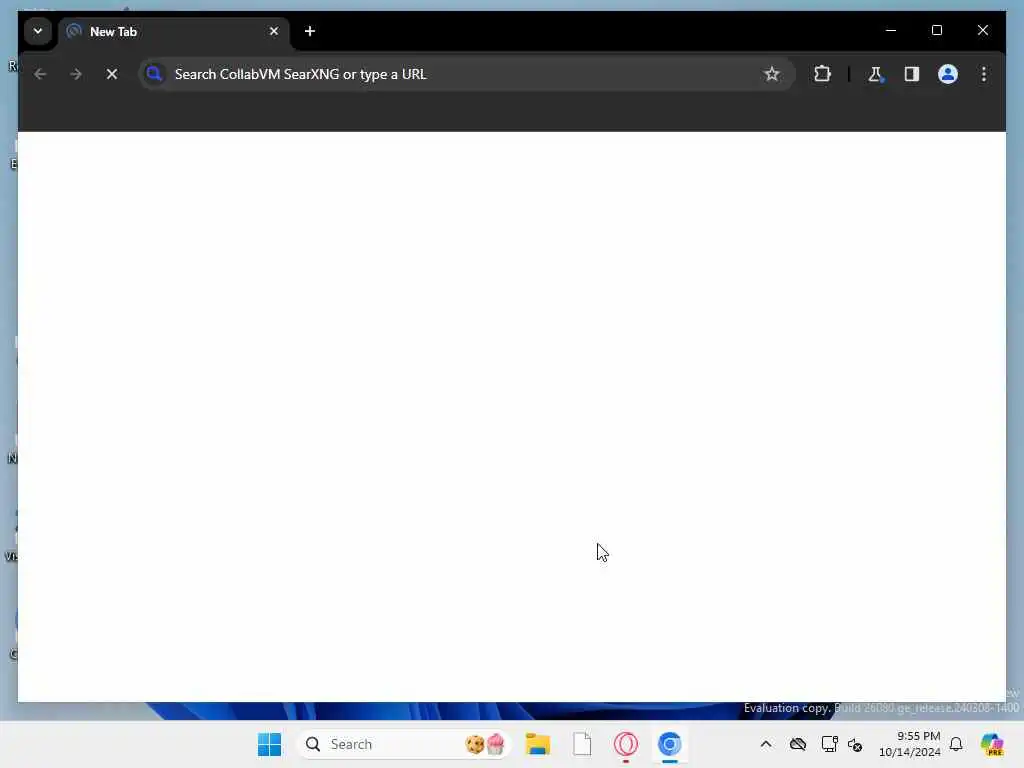Bookmark this tab with the star icon
1024x768 pixels.
coord(772,74)
